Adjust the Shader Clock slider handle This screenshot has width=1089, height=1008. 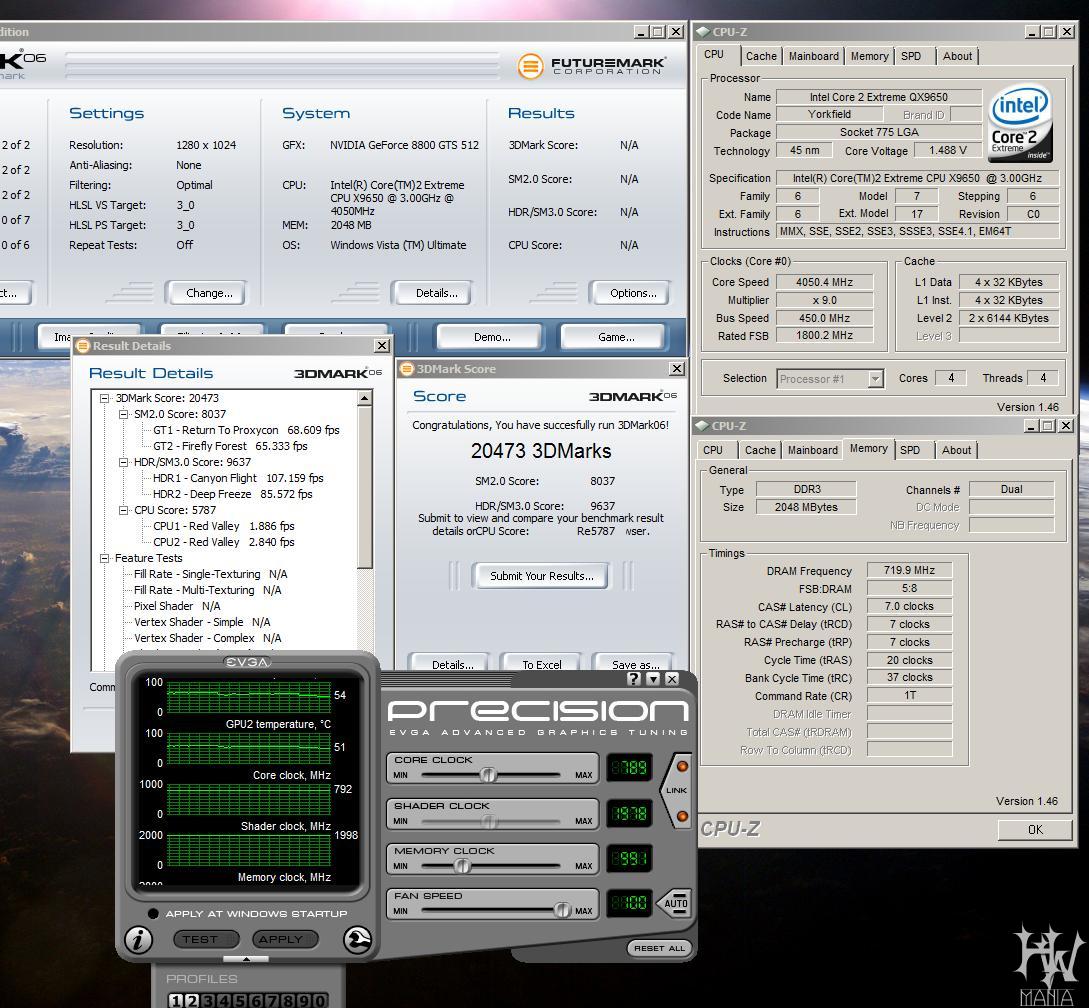489,820
